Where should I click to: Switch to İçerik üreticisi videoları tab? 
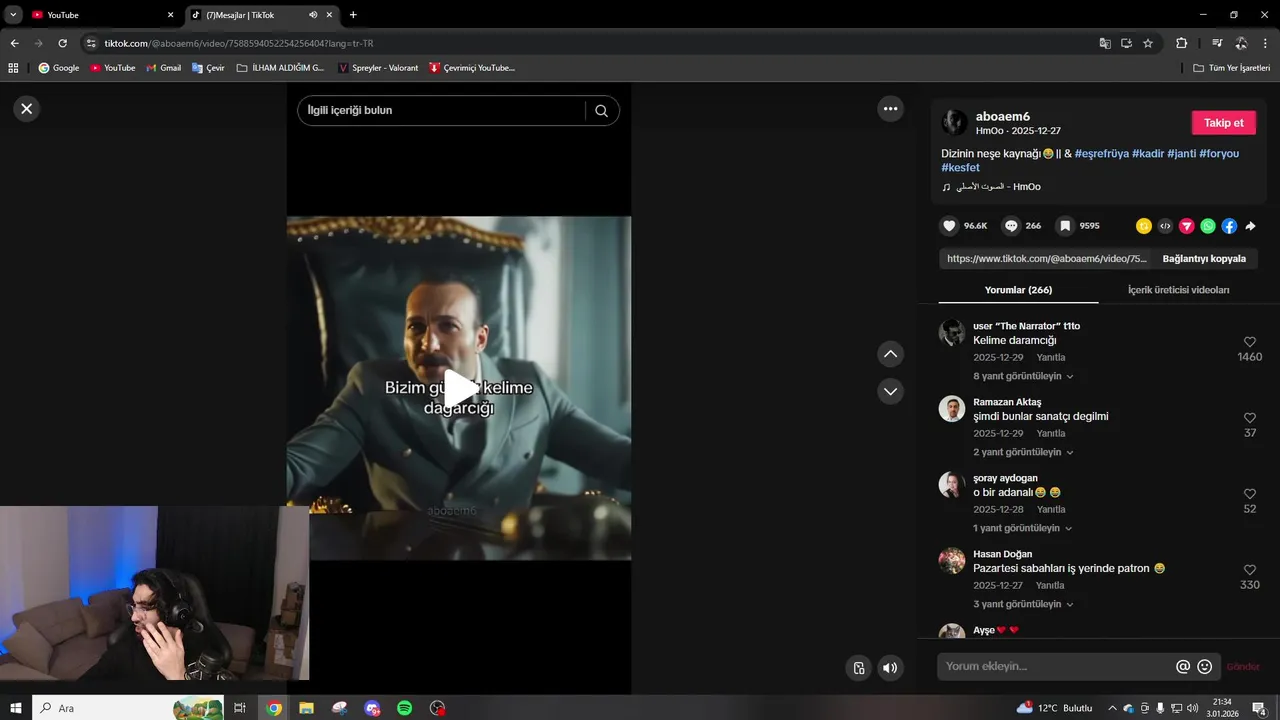pos(1178,290)
